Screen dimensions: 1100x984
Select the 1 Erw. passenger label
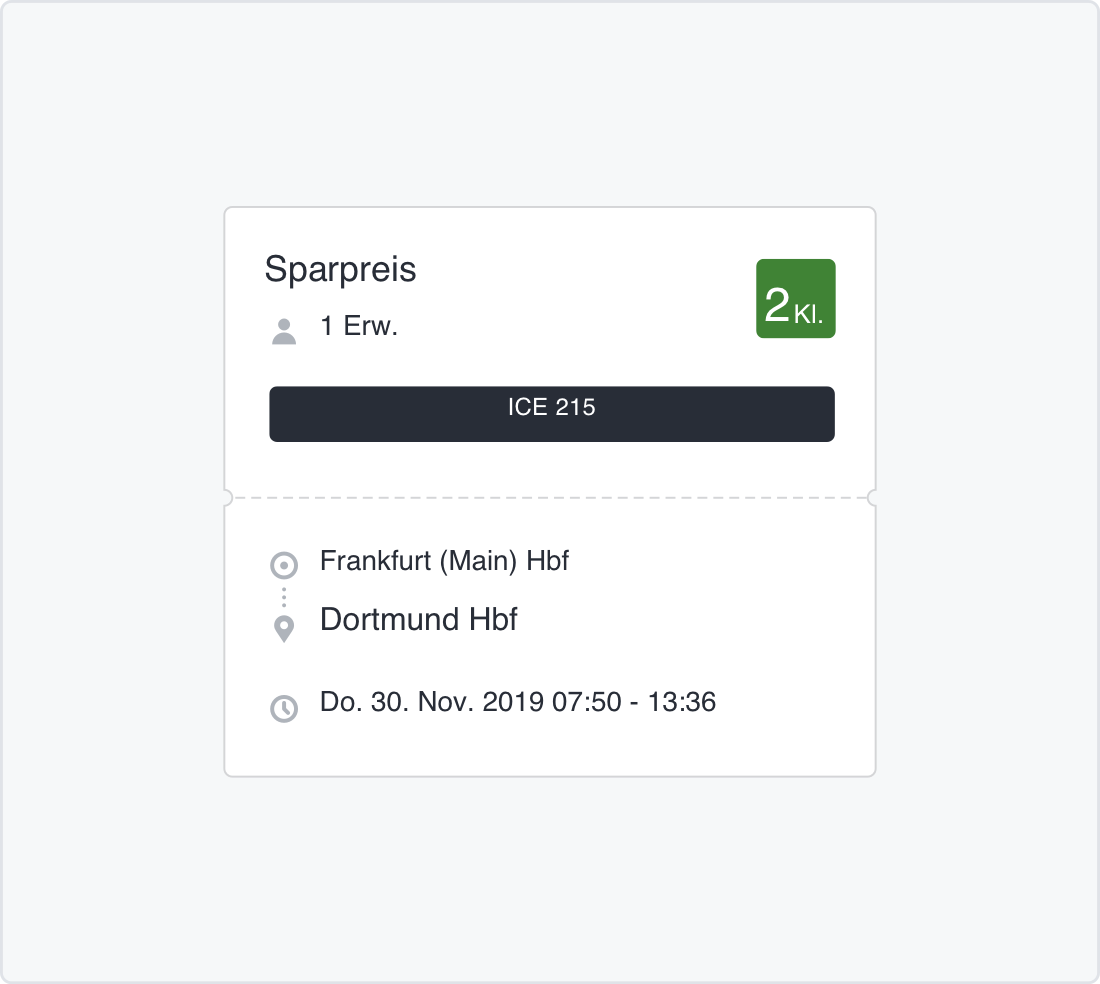coord(359,326)
